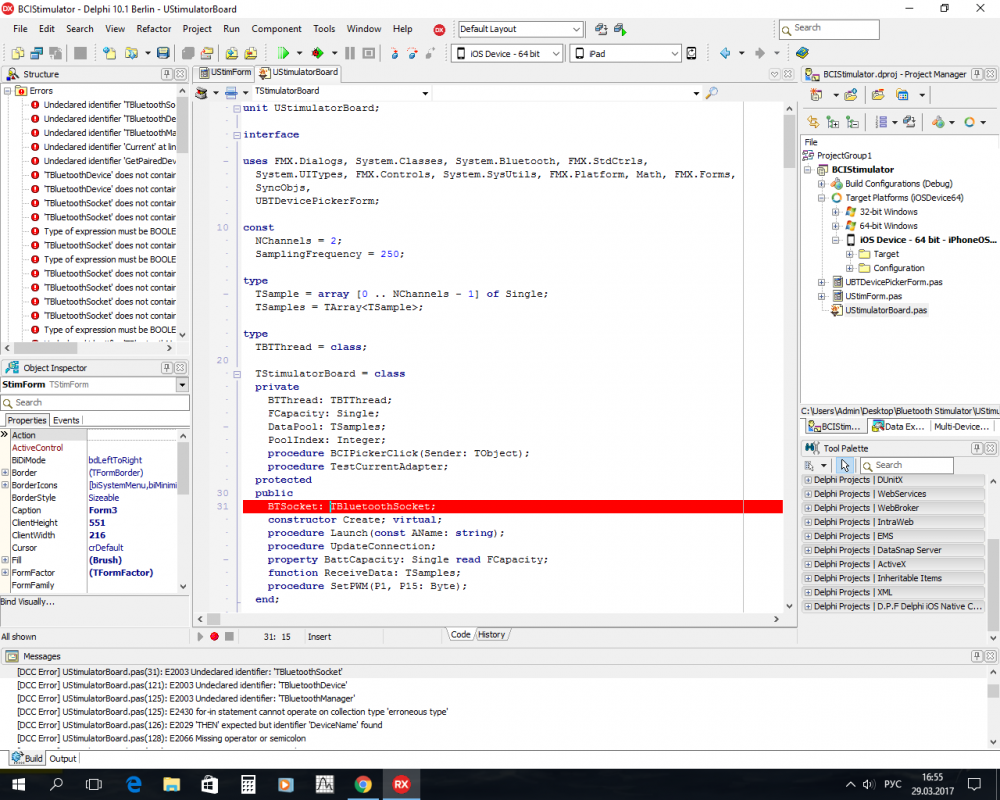
Task: Toggle the Object Inspector panel pin
Action: (167, 367)
